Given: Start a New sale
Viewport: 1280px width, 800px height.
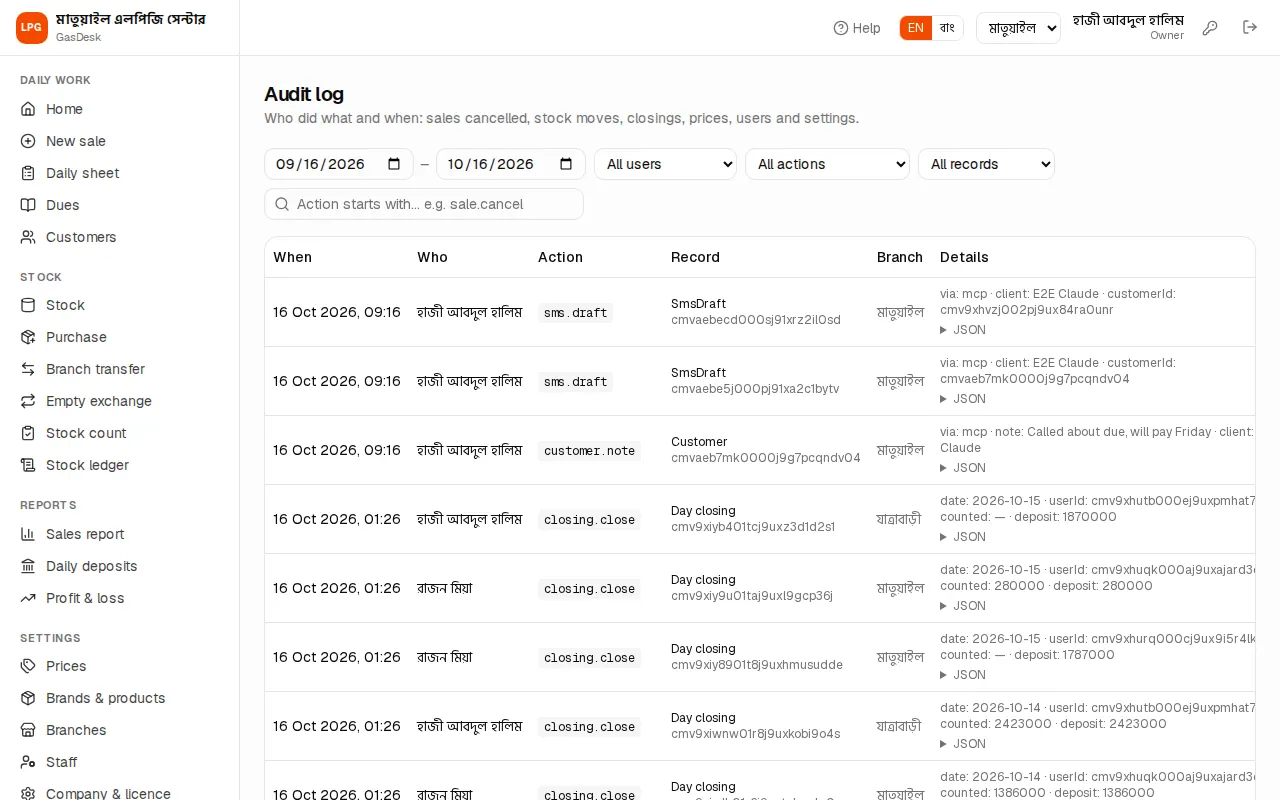Looking at the screenshot, I should pos(120,141).
